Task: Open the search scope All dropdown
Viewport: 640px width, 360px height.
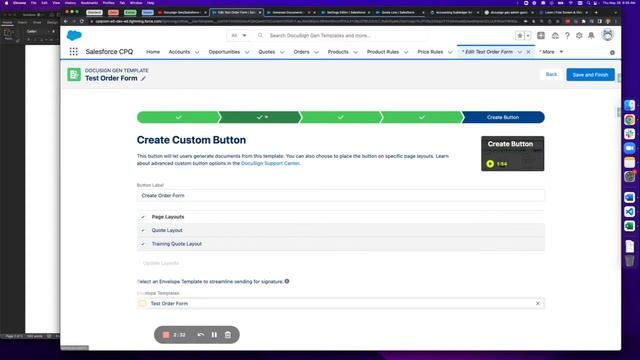Action: tap(239, 36)
